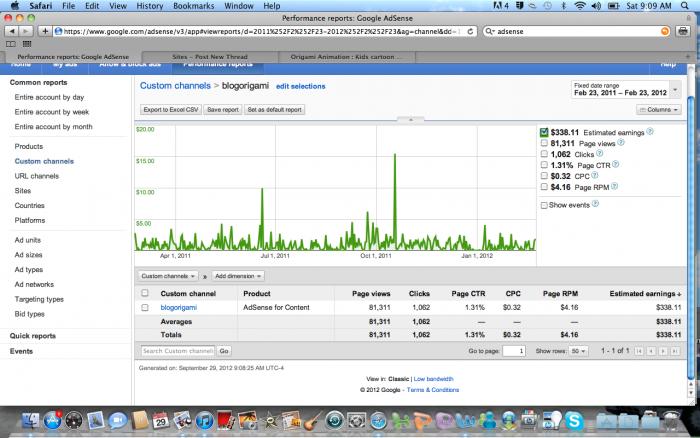This screenshot has width=700, height=438.
Task: Open the Columns dropdown
Action: [x=658, y=110]
